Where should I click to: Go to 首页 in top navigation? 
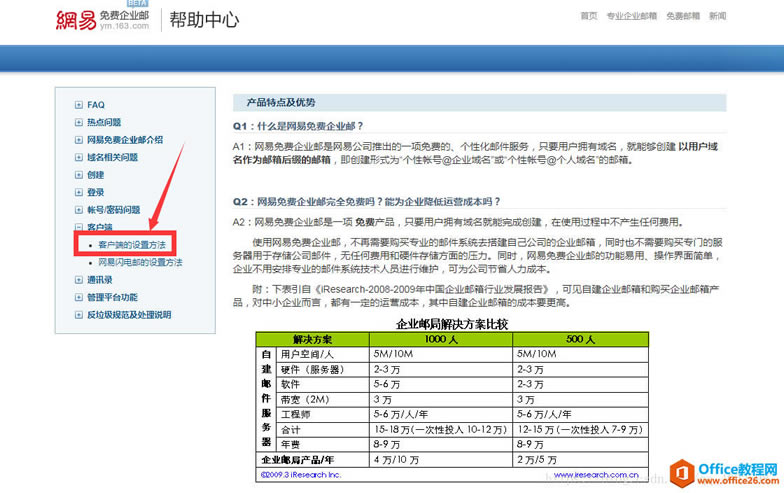coord(589,16)
